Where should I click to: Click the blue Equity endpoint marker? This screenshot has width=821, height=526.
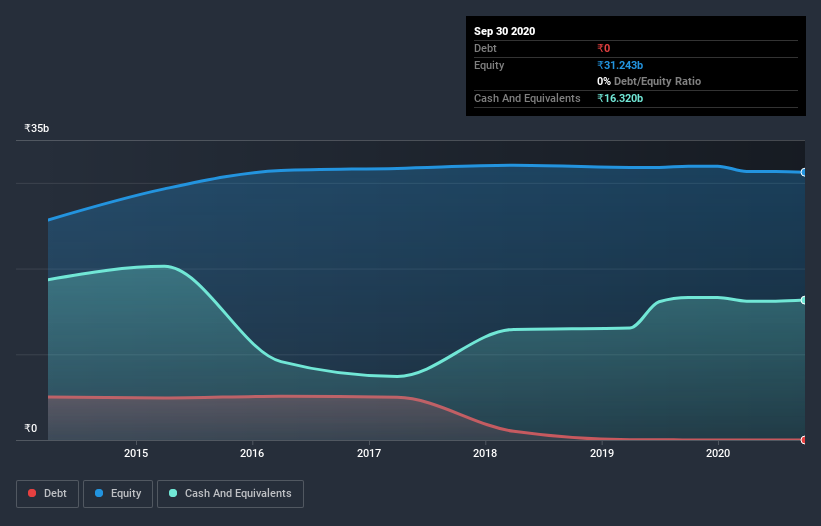click(804, 172)
